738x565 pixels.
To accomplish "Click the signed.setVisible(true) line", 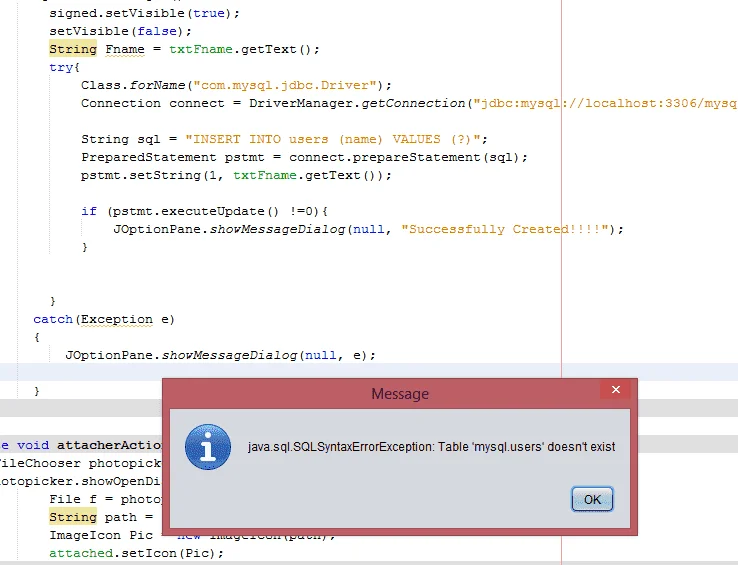I will (x=144, y=13).
